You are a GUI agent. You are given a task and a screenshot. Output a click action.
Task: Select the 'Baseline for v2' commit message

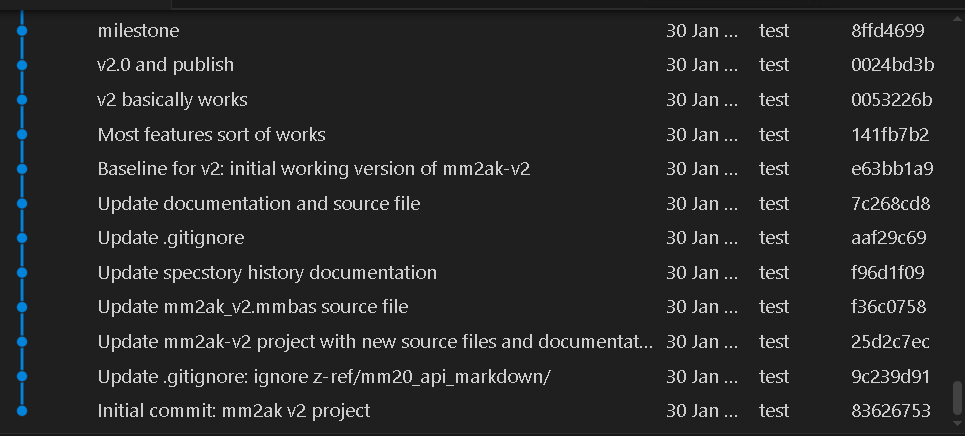point(313,169)
